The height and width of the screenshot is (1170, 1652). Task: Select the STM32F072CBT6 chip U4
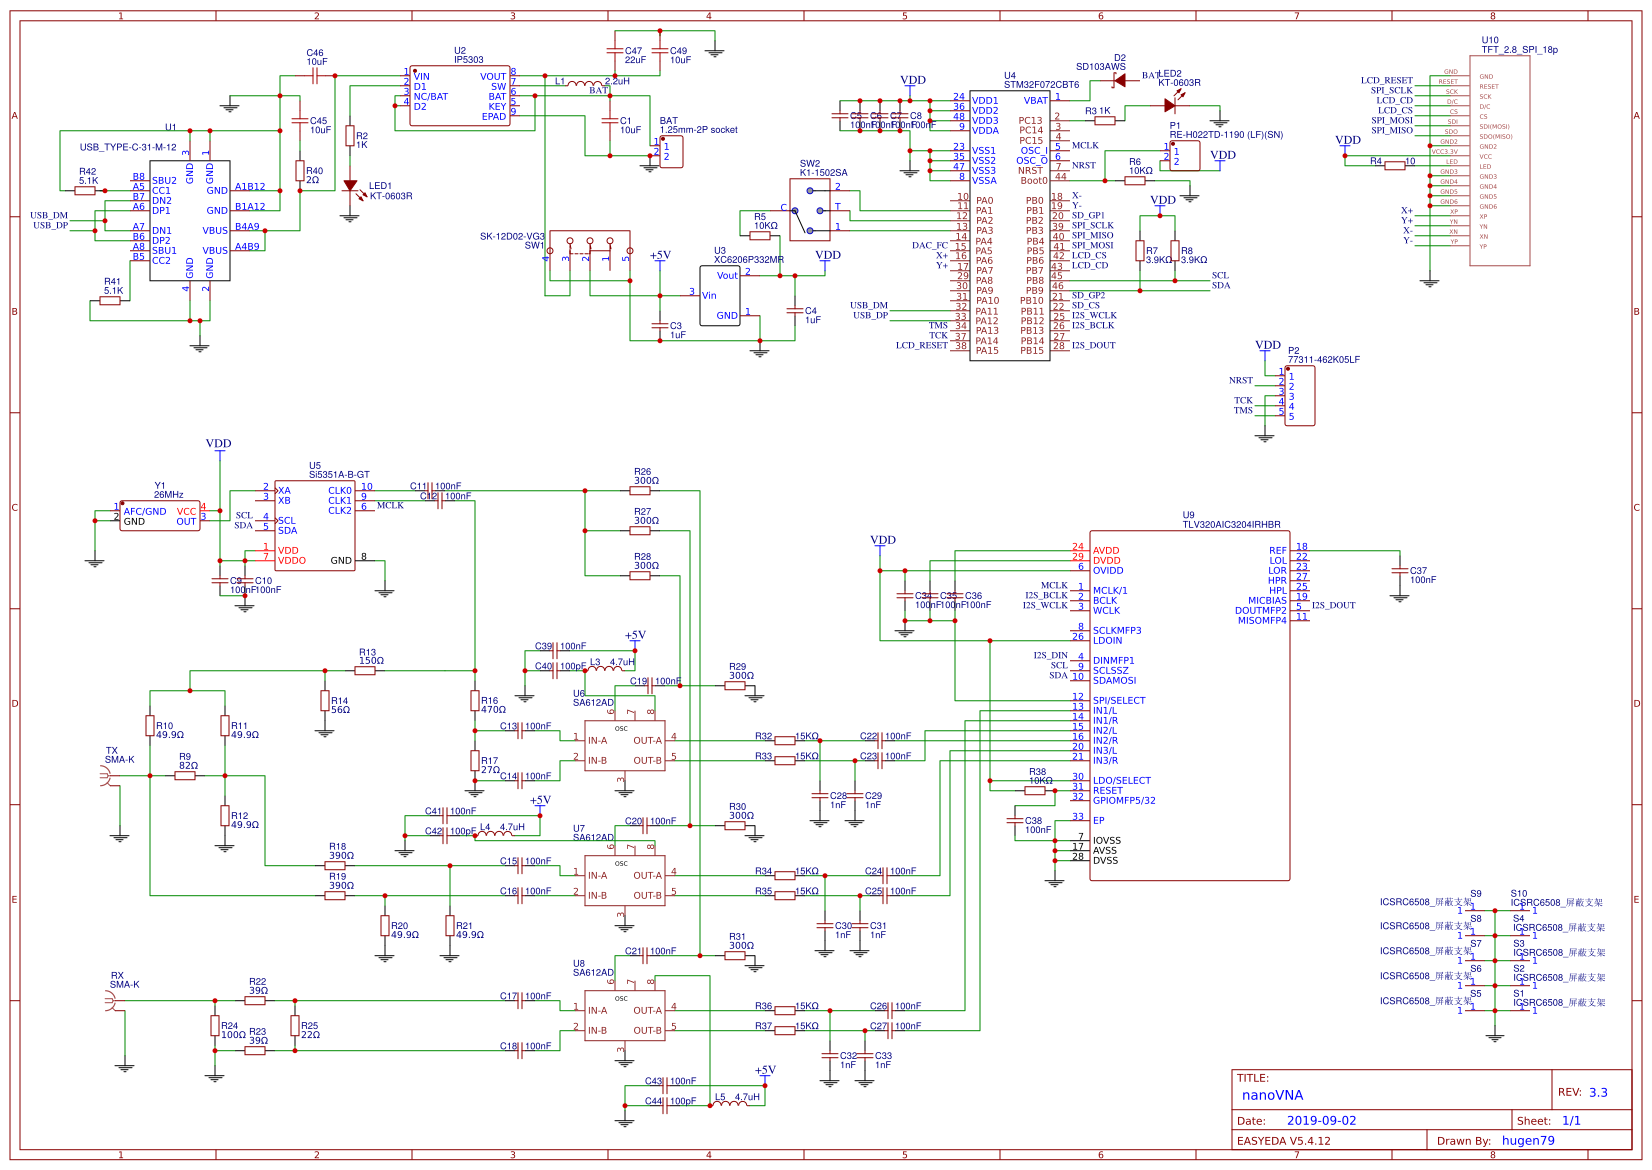1010,225
